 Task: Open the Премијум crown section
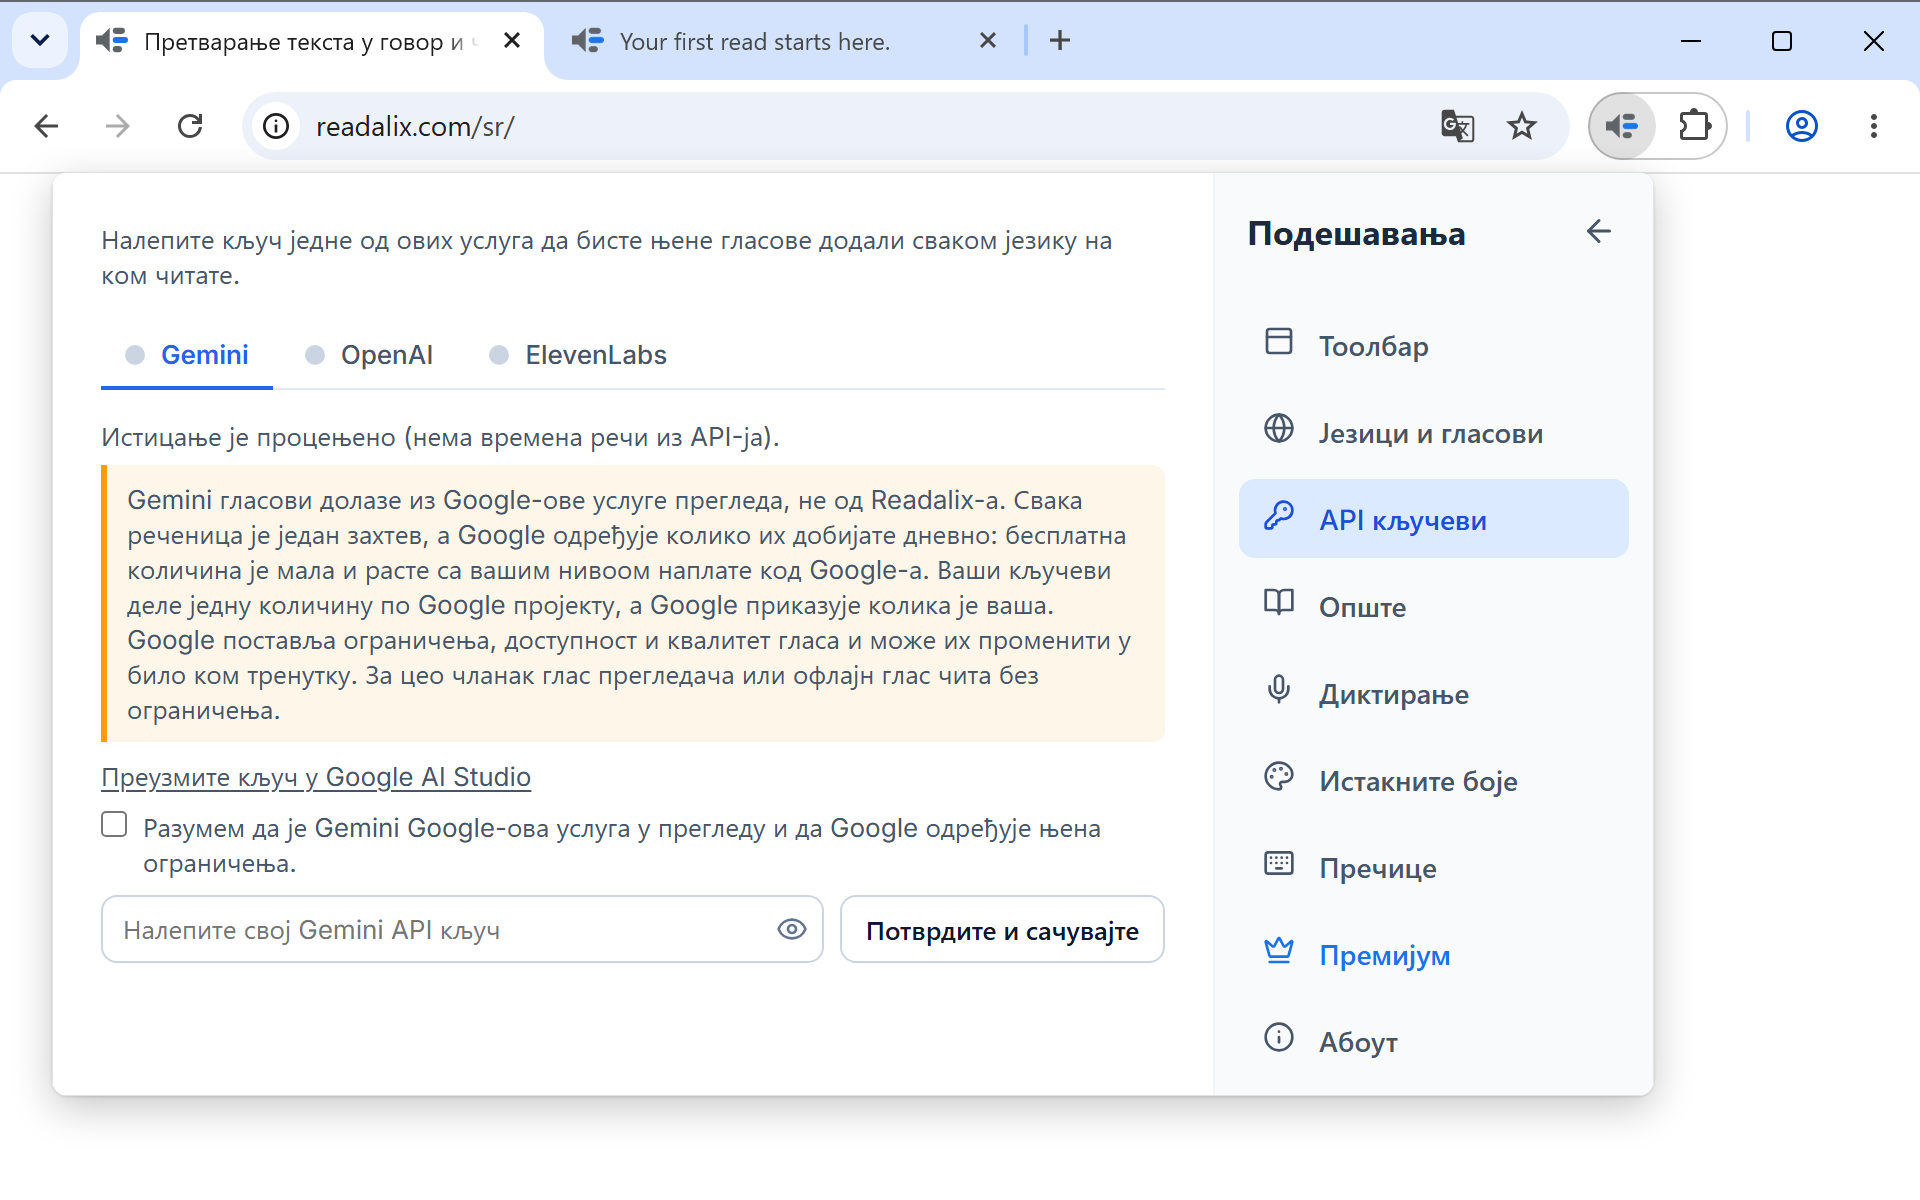(x=1433, y=954)
